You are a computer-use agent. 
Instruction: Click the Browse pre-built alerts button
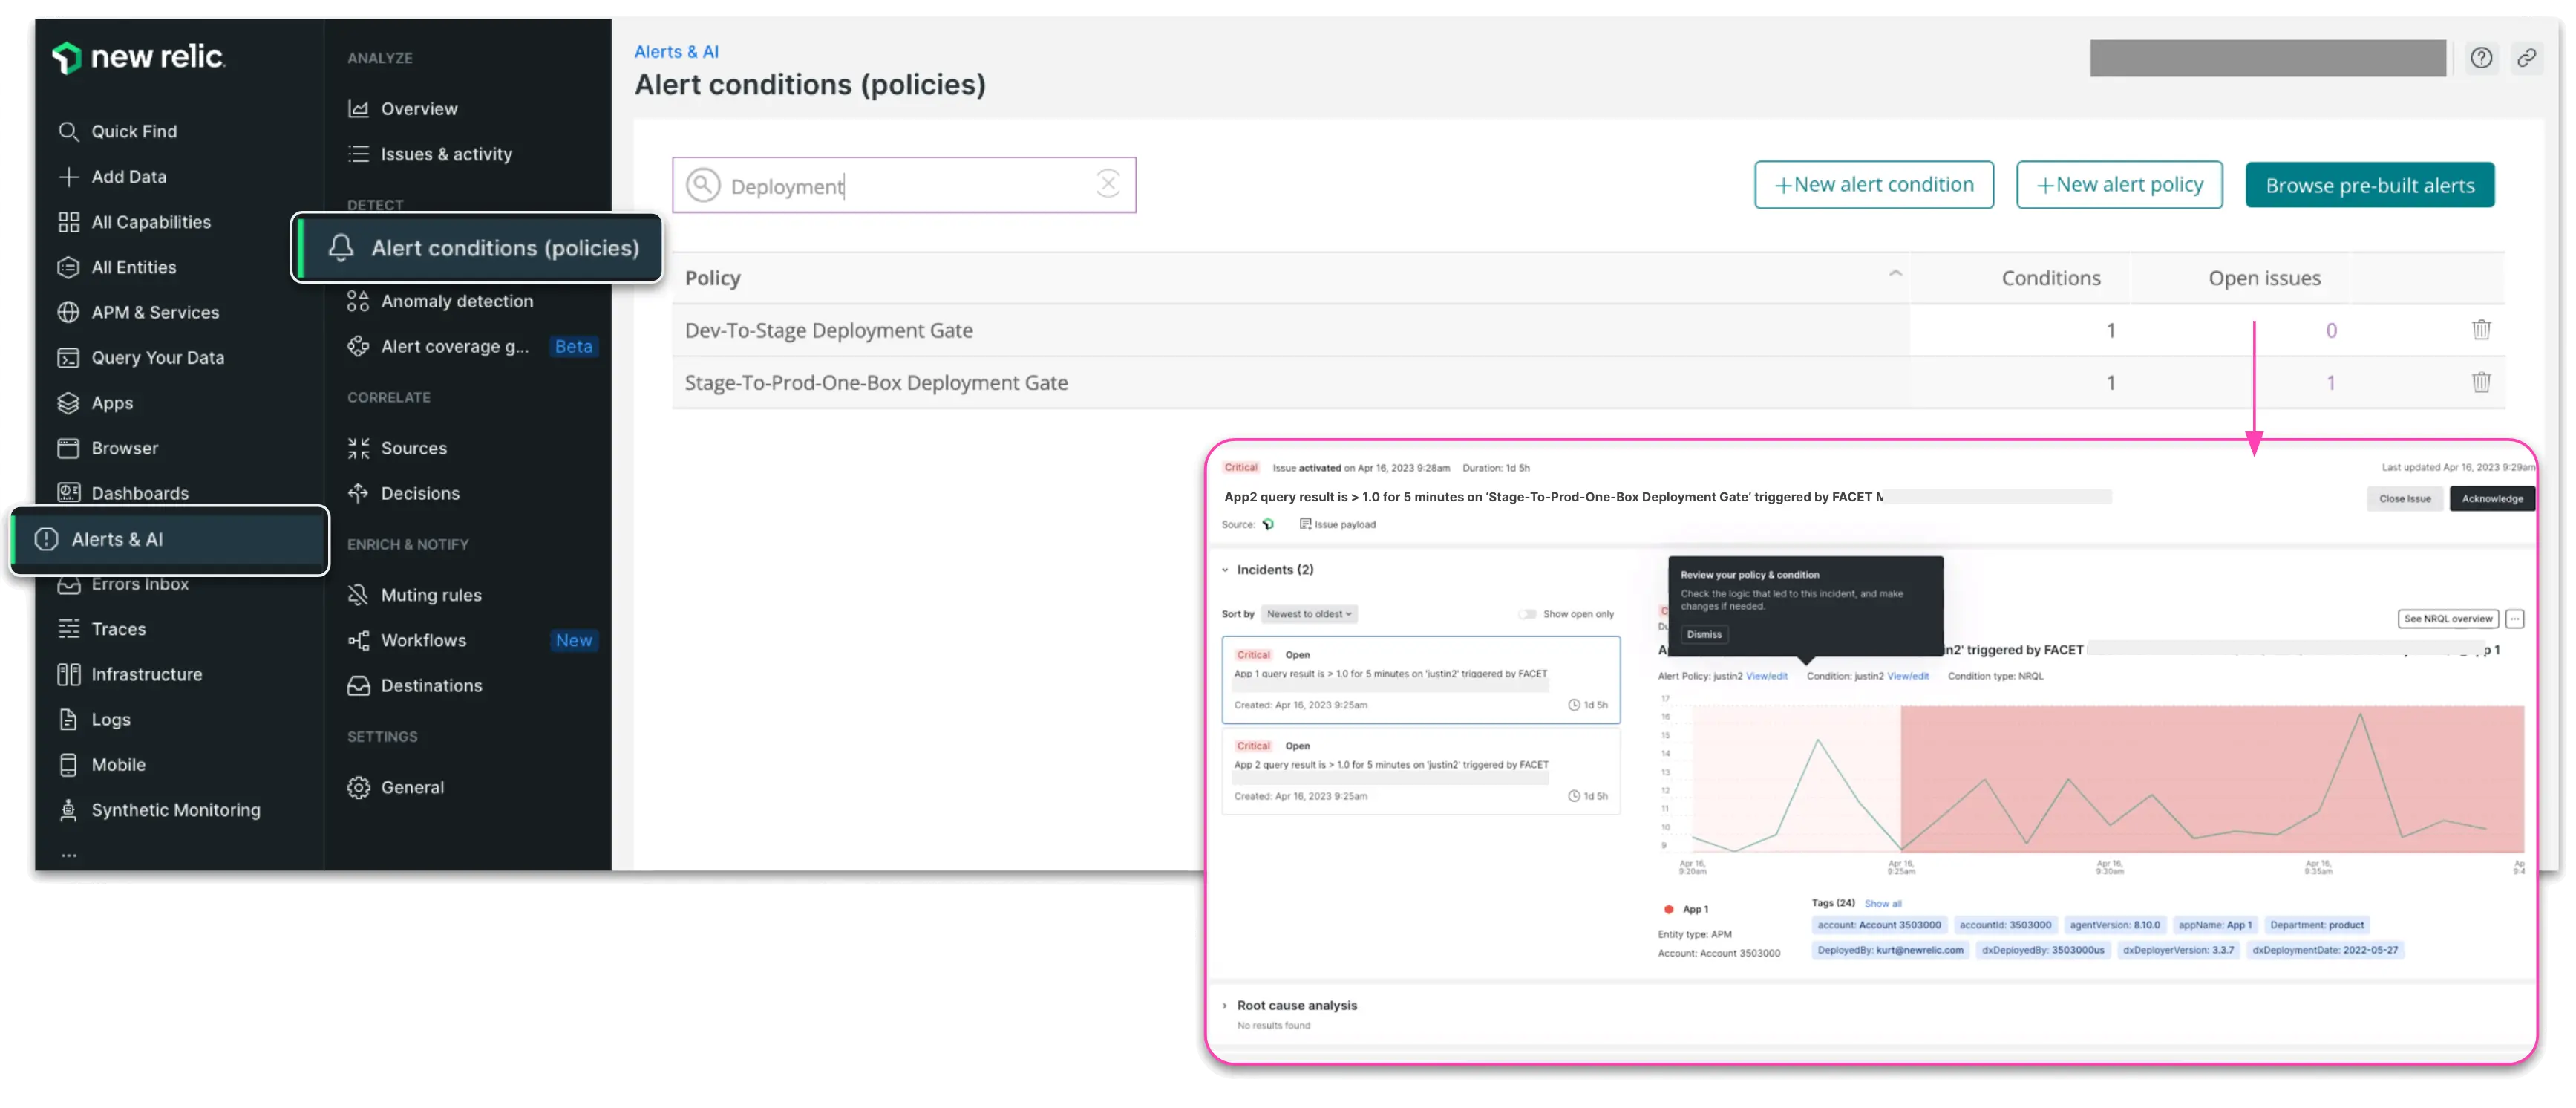pyautogui.click(x=2370, y=184)
